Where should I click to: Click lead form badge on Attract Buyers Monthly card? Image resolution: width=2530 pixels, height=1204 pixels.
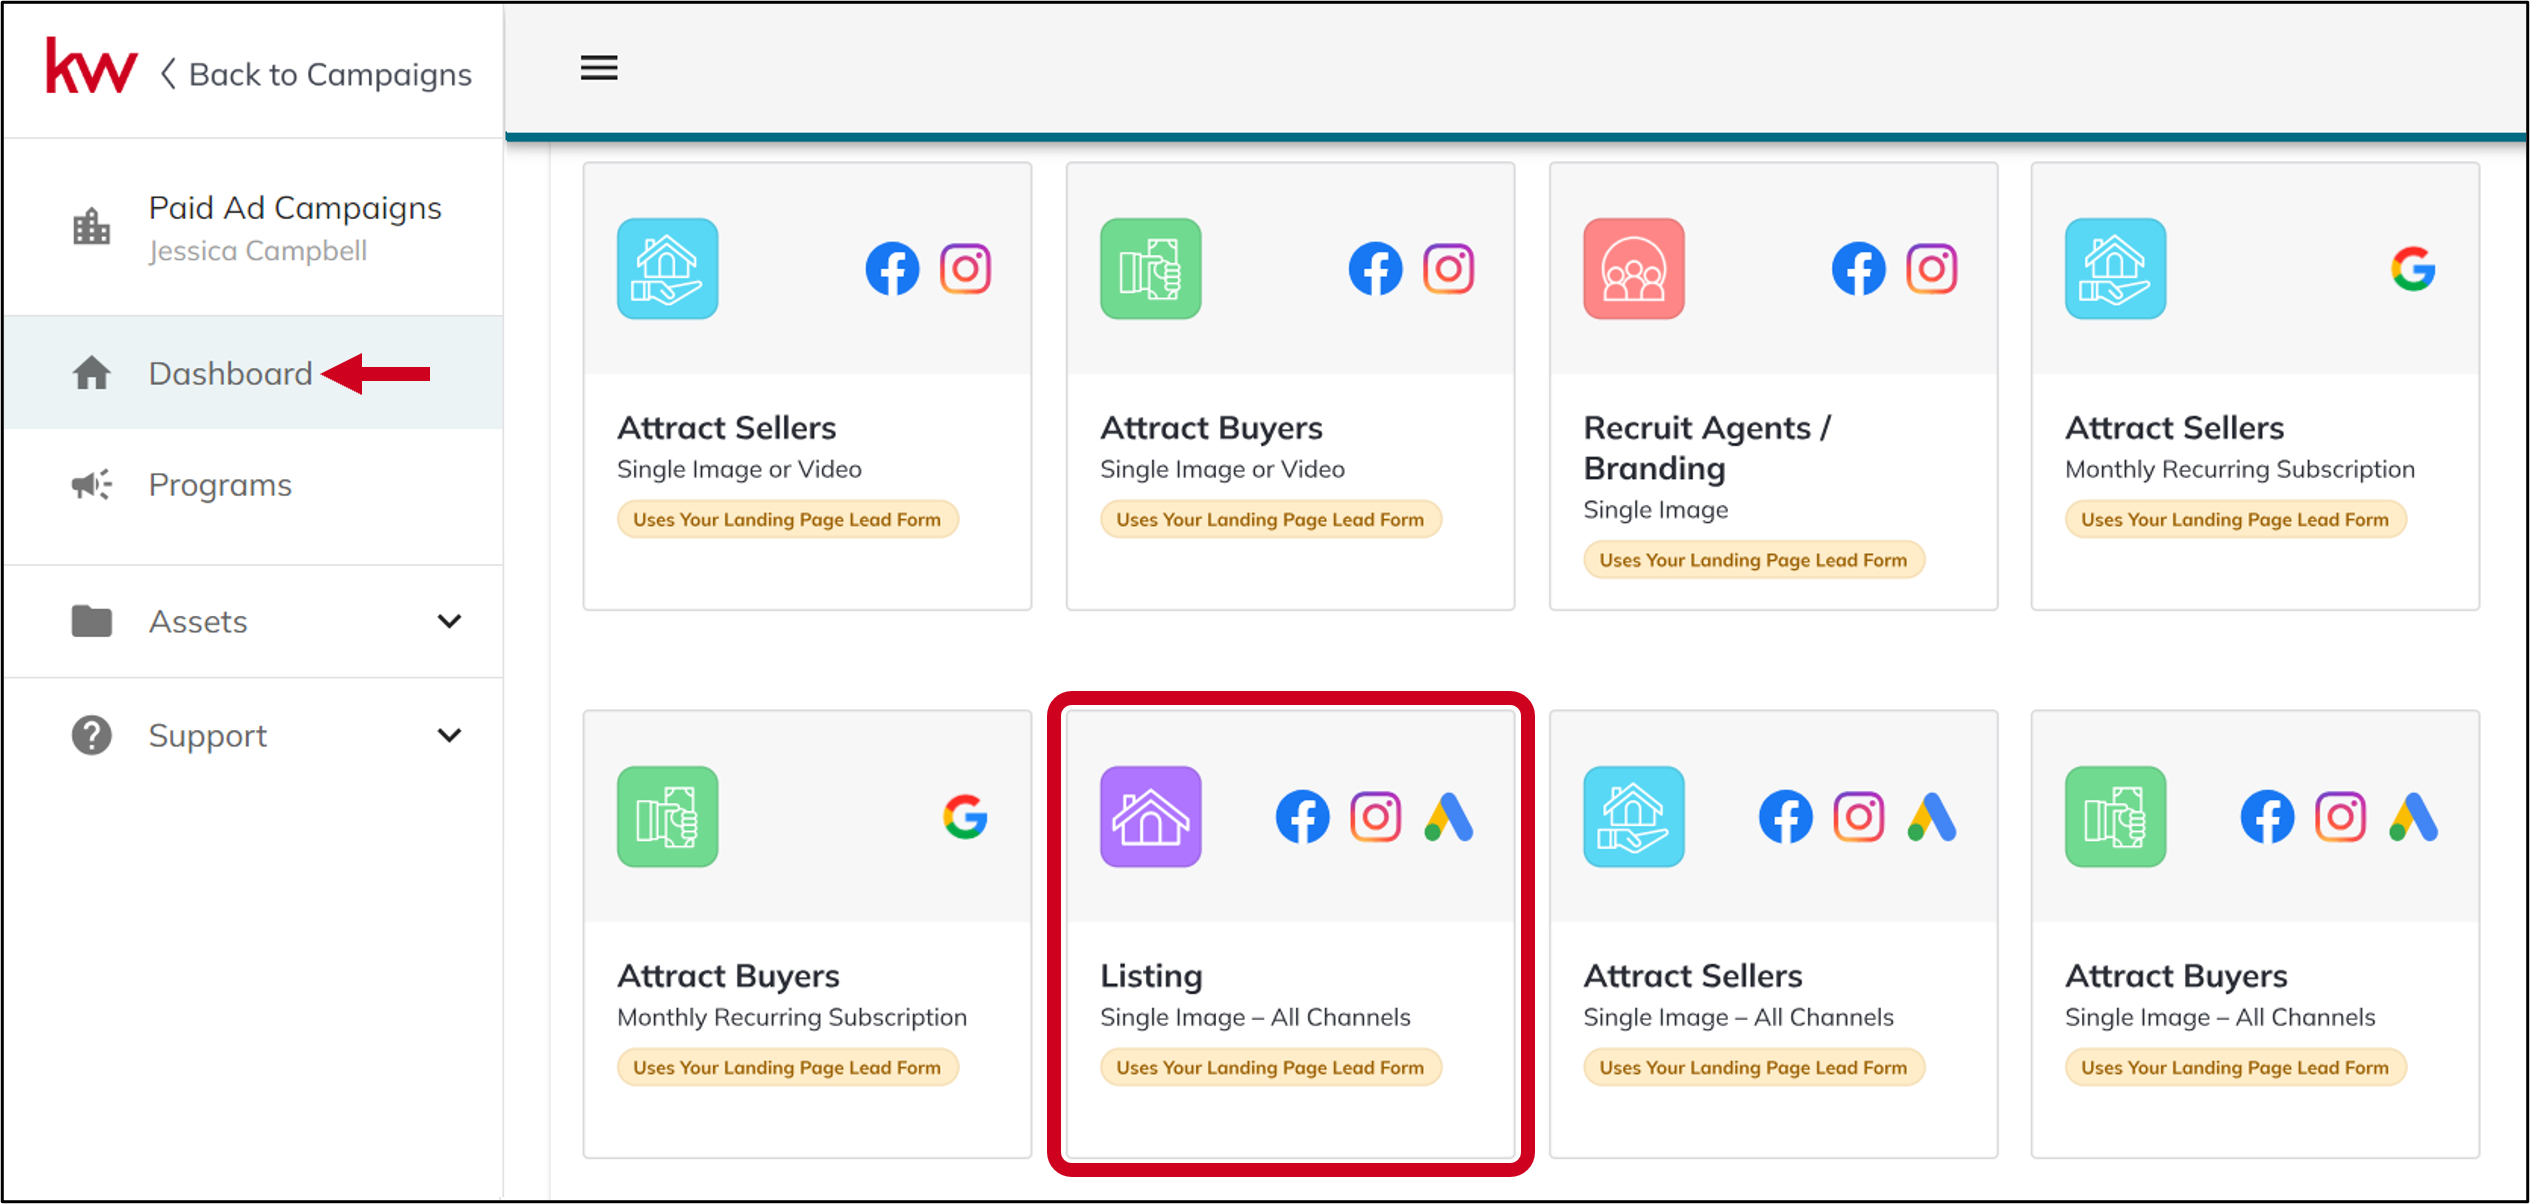[787, 1067]
